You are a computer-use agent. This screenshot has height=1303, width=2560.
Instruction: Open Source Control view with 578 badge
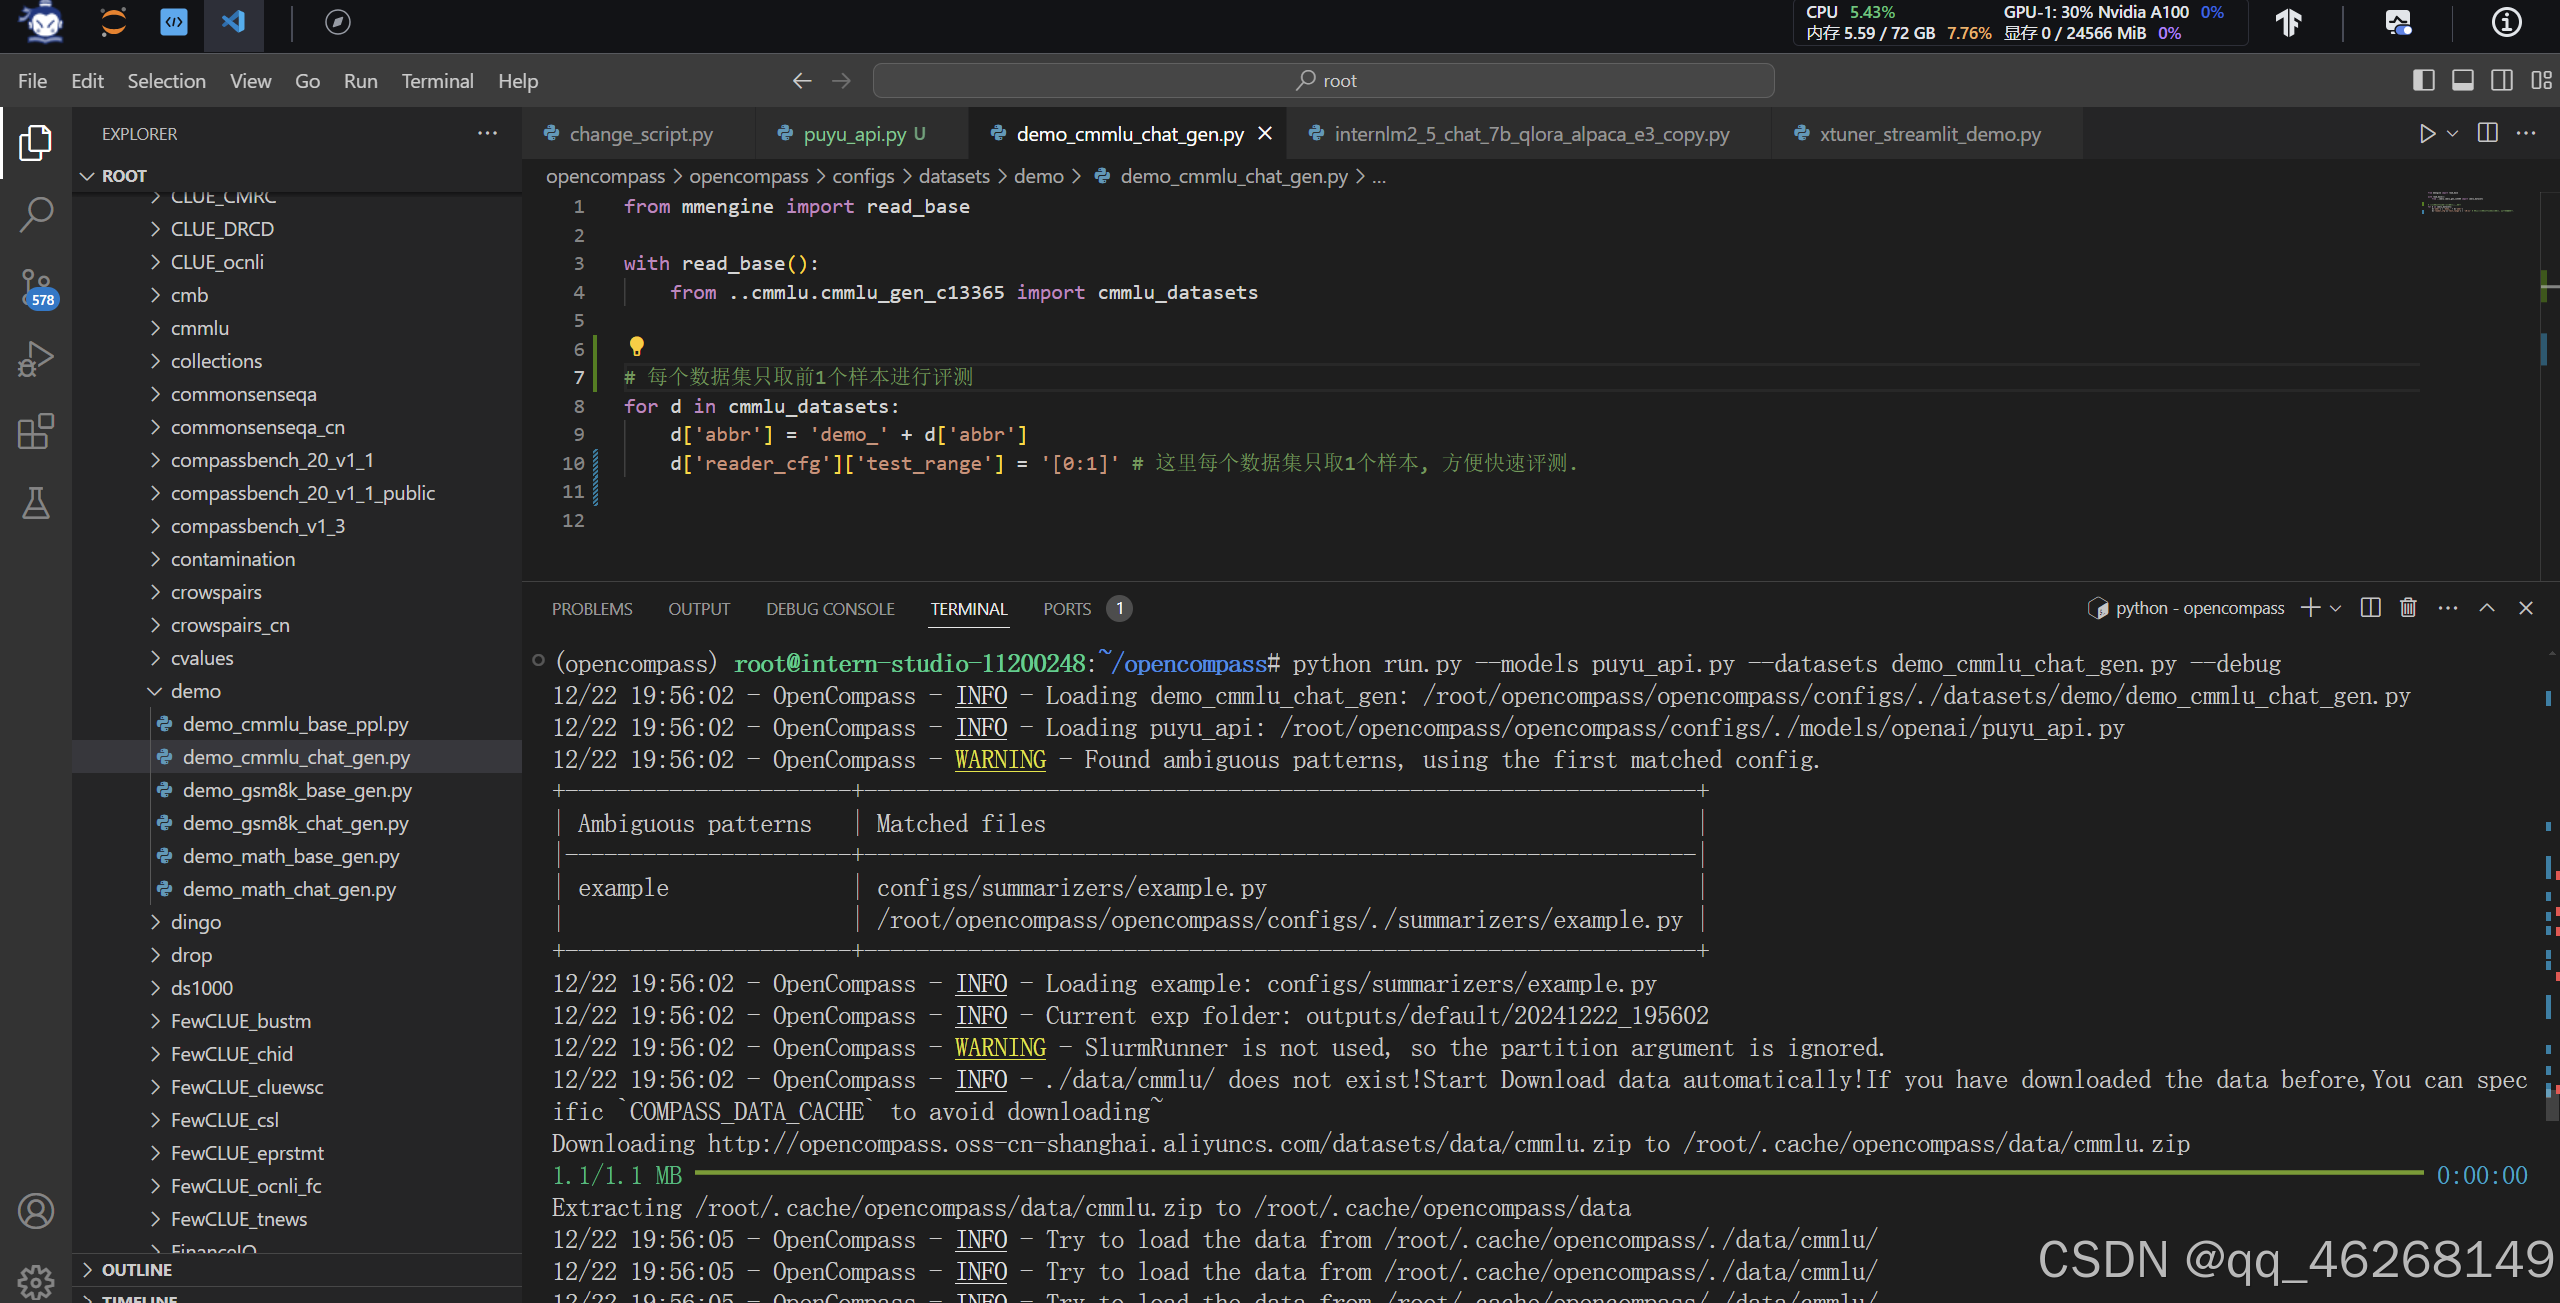click(x=36, y=287)
